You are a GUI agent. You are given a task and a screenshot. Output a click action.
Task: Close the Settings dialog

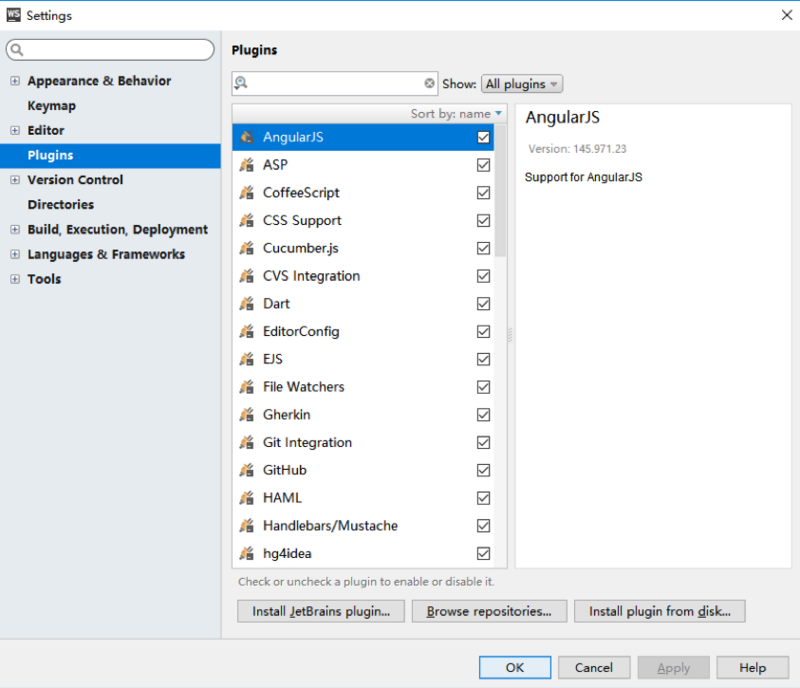[787, 15]
